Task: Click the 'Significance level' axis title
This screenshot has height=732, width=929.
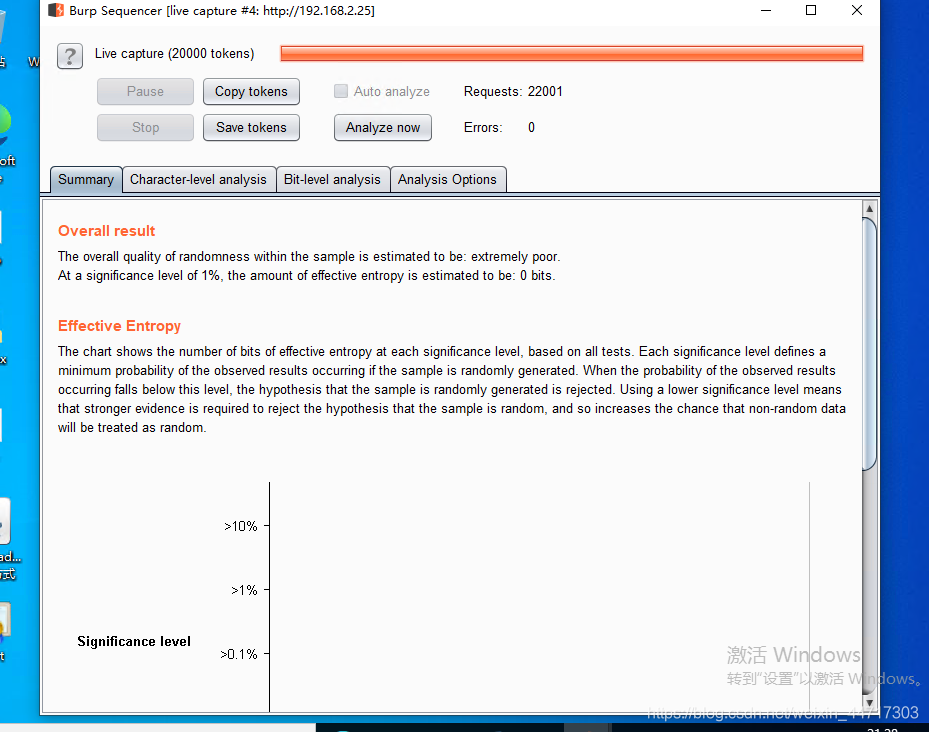Action: (x=134, y=641)
